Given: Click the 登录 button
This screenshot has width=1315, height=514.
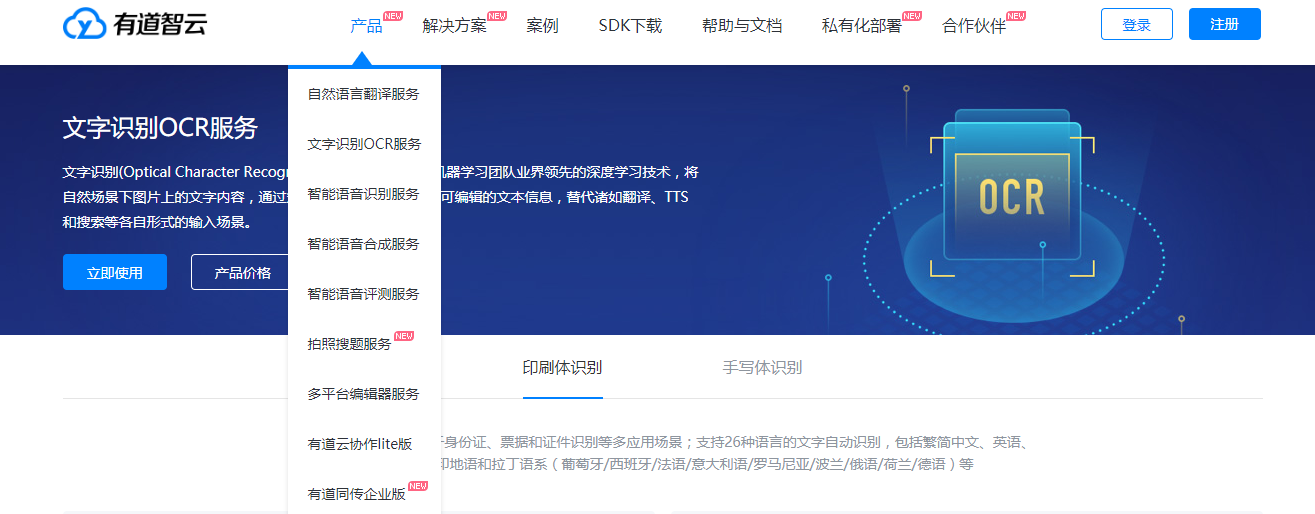Looking at the screenshot, I should [1137, 24].
